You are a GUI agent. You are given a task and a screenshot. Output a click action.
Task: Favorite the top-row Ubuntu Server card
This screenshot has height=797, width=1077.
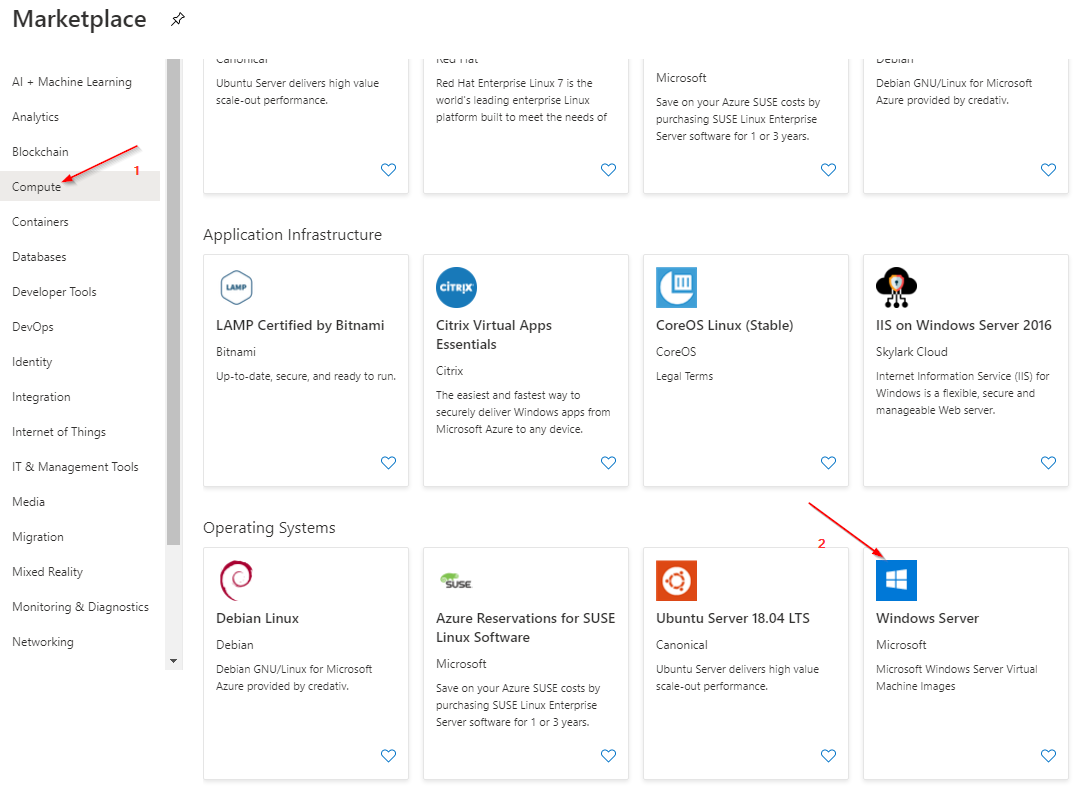pos(389,169)
